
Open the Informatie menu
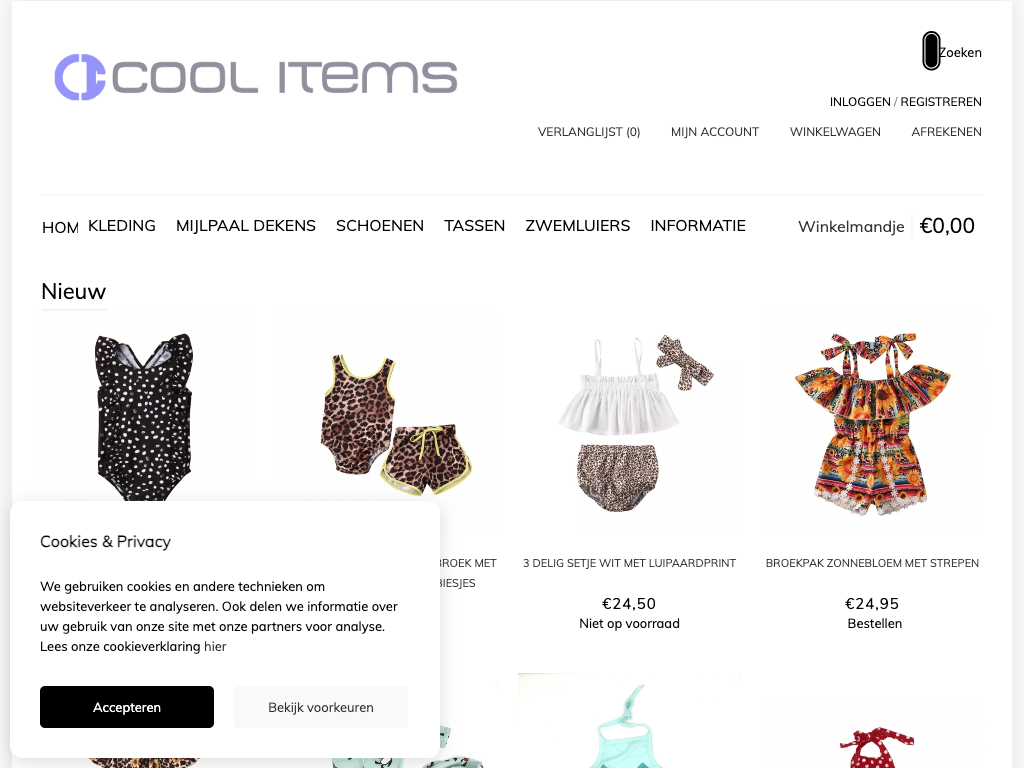click(x=697, y=226)
